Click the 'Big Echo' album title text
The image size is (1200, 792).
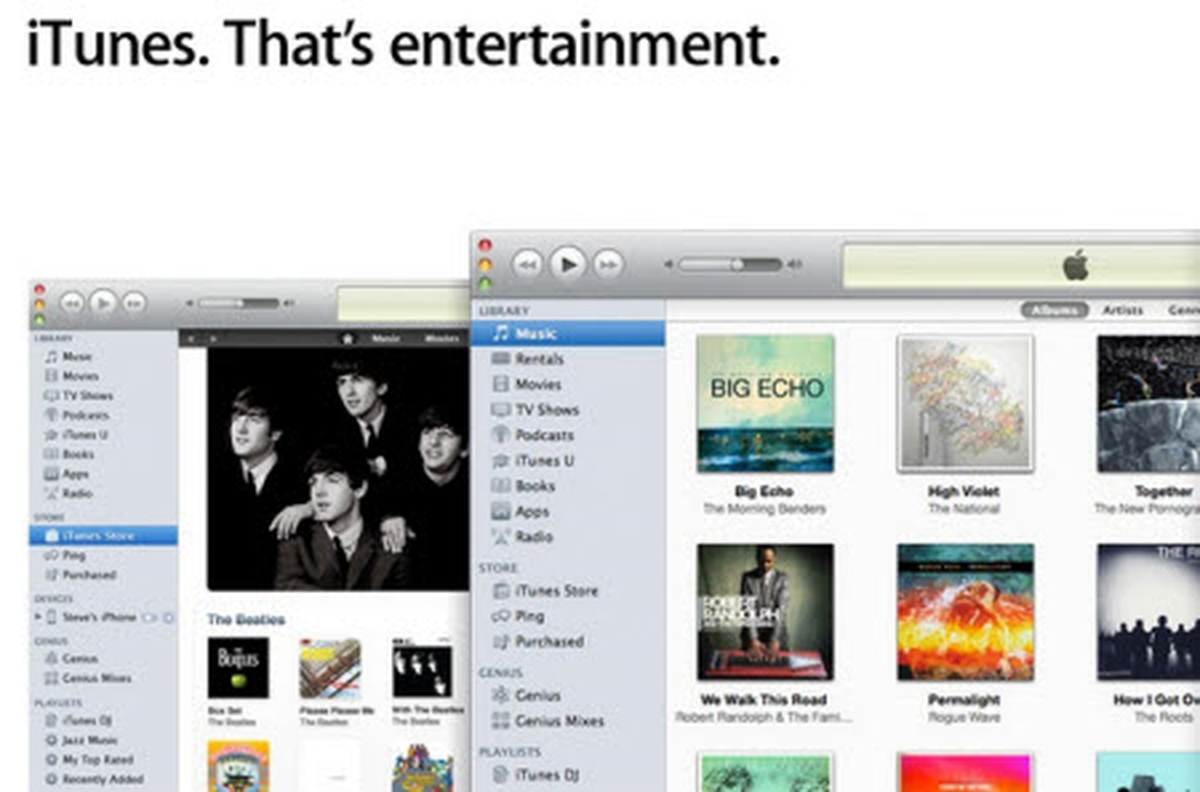(x=764, y=491)
